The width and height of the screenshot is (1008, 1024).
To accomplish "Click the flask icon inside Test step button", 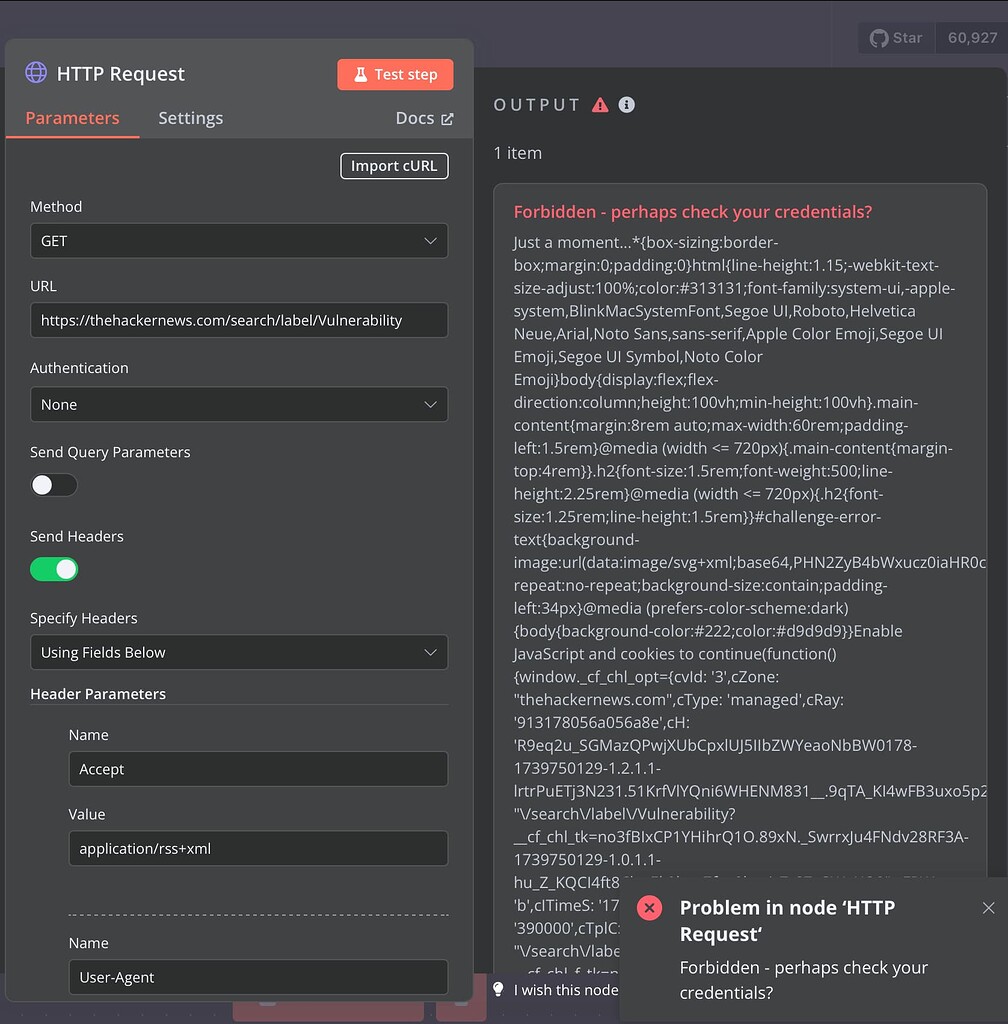I will point(360,74).
